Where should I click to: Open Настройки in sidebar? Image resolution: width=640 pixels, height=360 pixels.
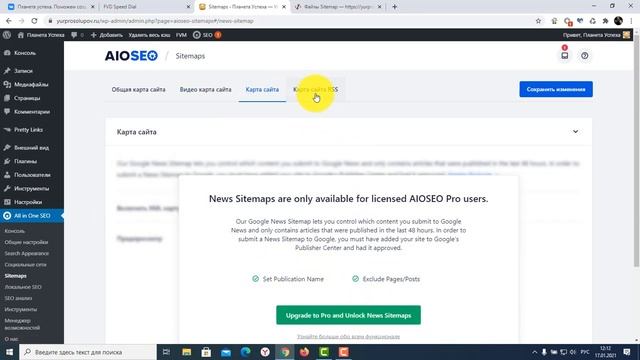point(28,202)
